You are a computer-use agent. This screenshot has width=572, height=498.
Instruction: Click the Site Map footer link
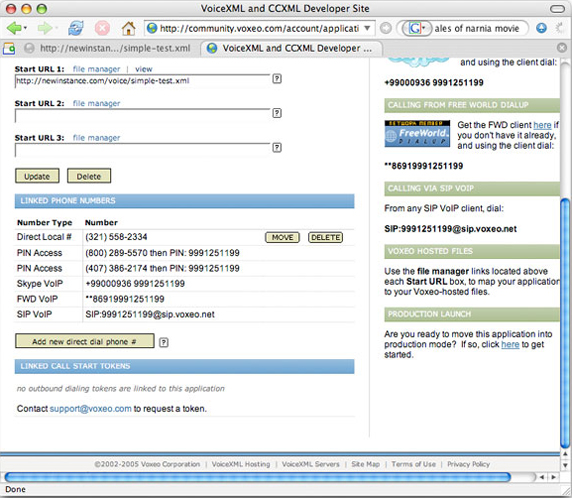tap(366, 464)
